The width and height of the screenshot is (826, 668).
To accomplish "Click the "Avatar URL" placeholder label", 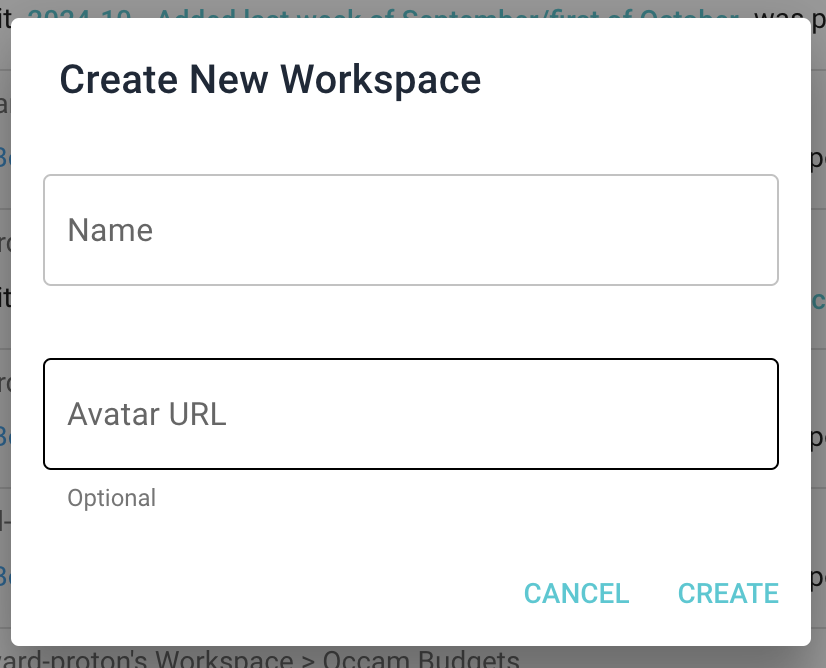I will point(147,414).
